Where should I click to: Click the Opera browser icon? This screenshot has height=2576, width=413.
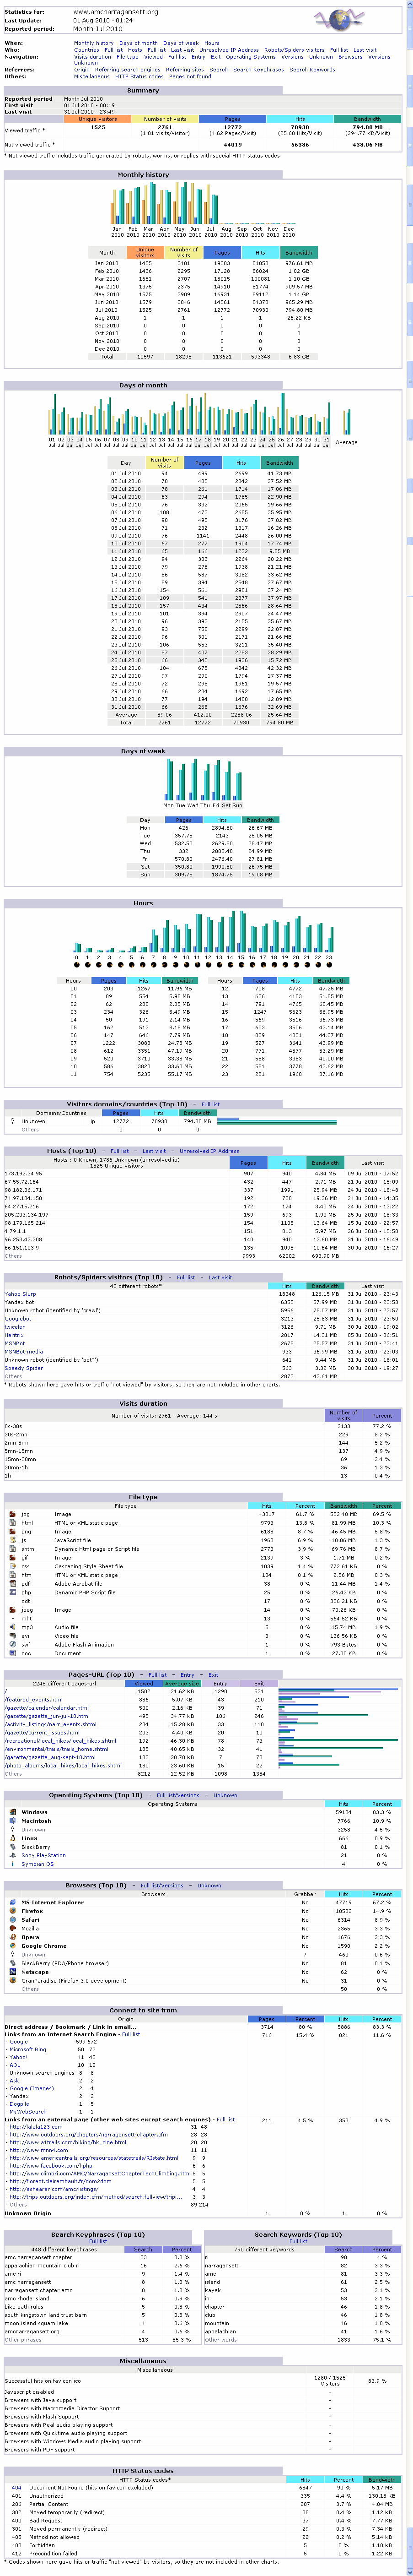pos(12,1937)
